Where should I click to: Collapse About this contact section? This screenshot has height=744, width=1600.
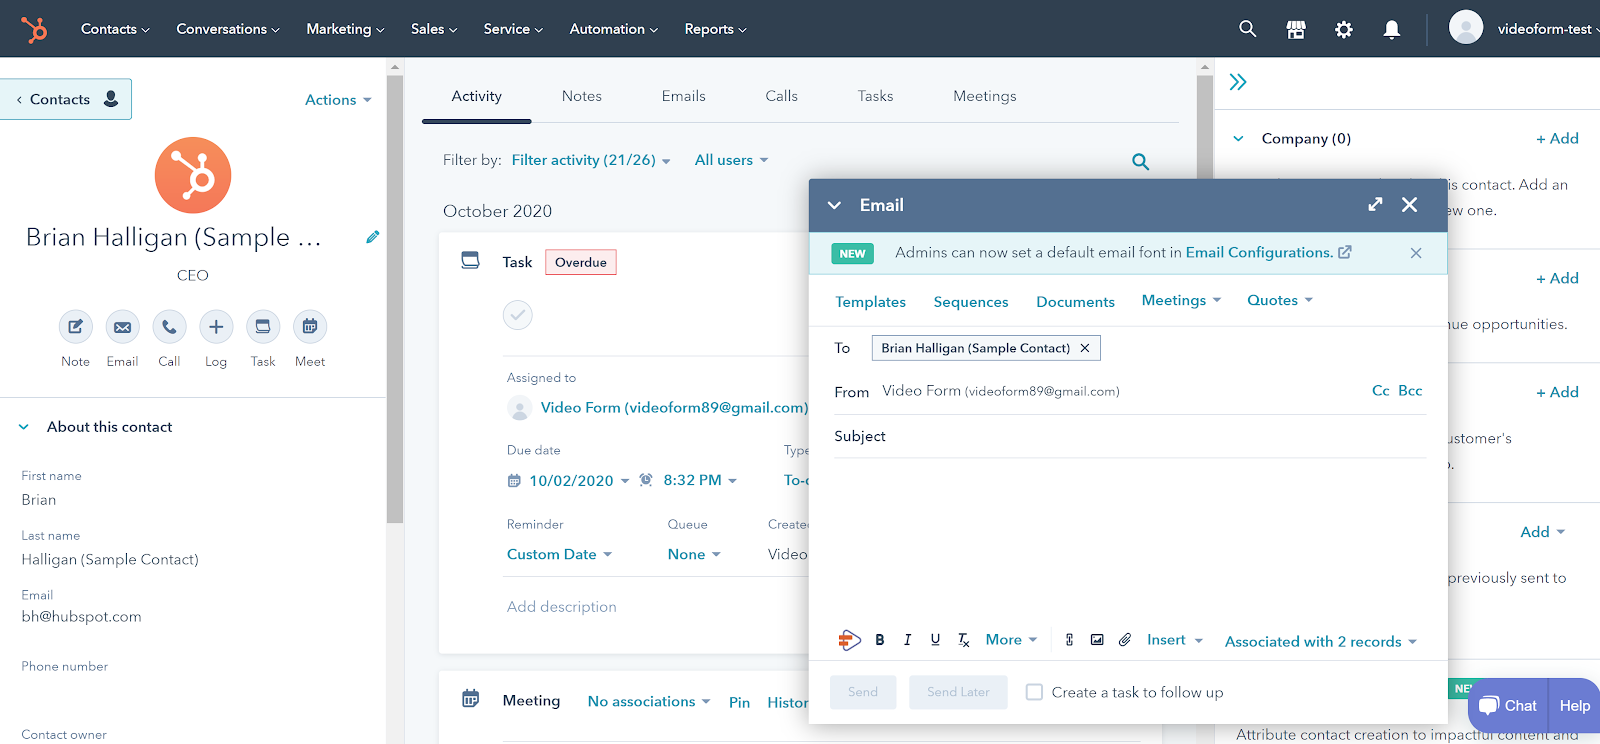point(24,427)
